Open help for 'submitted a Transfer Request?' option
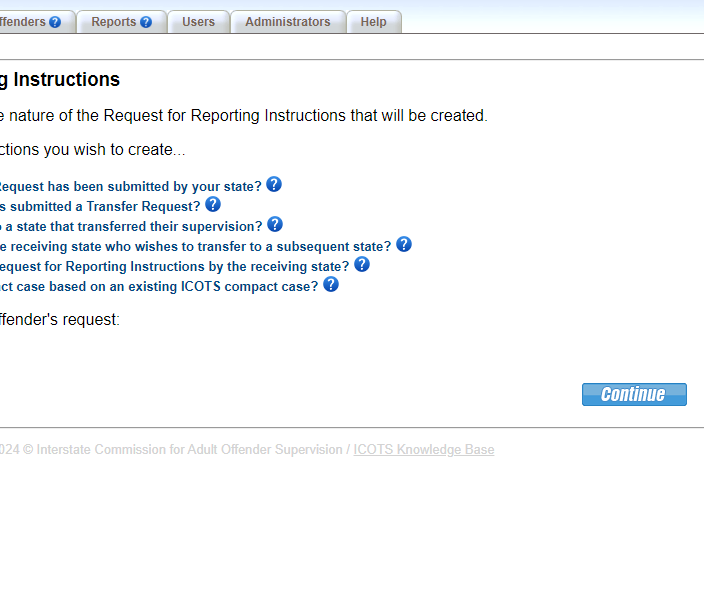Viewport: 704px width, 589px height. (213, 204)
